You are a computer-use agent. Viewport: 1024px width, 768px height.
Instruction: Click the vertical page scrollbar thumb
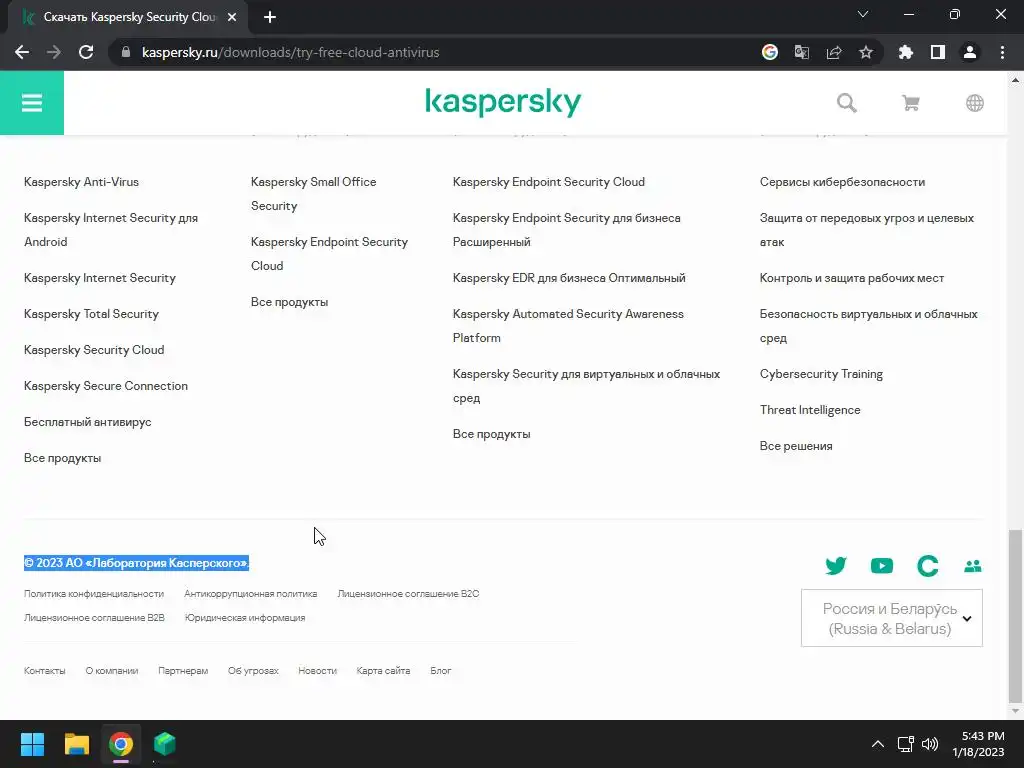click(1015, 614)
